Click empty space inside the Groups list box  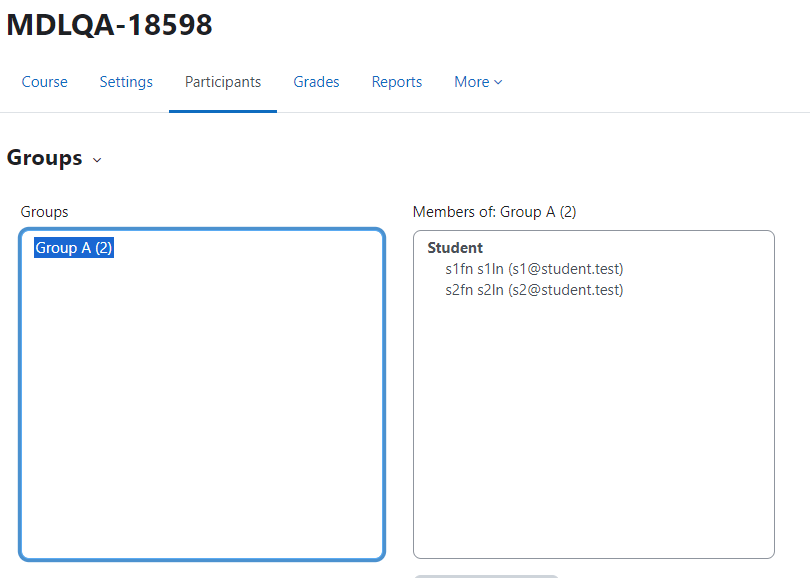(x=202, y=403)
